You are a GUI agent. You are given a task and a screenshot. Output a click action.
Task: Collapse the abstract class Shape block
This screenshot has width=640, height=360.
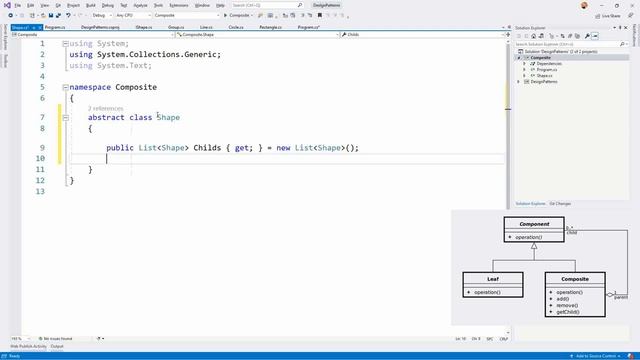(x=65, y=118)
